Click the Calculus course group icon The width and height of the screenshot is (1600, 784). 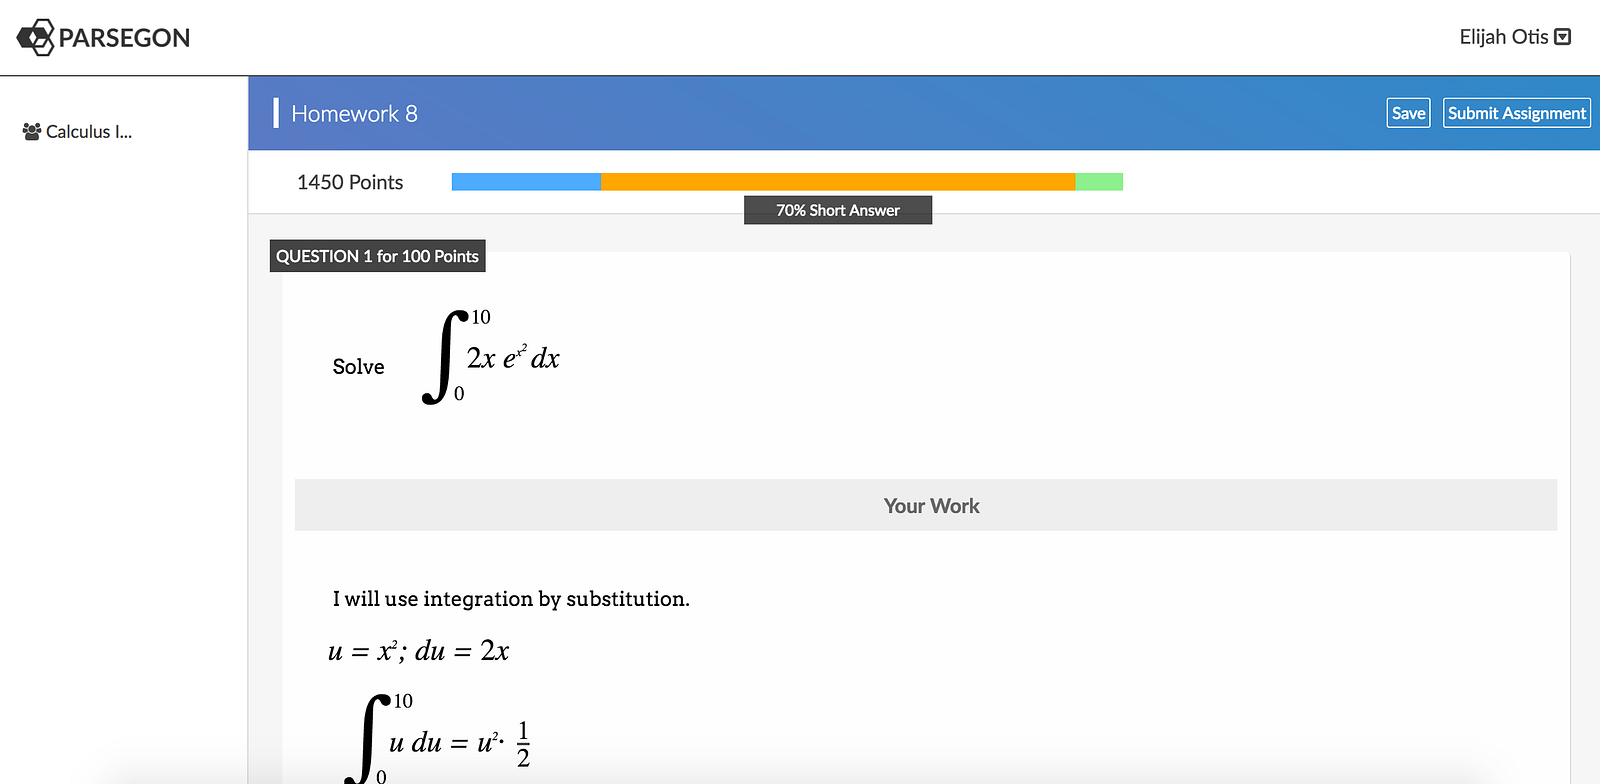pos(32,132)
